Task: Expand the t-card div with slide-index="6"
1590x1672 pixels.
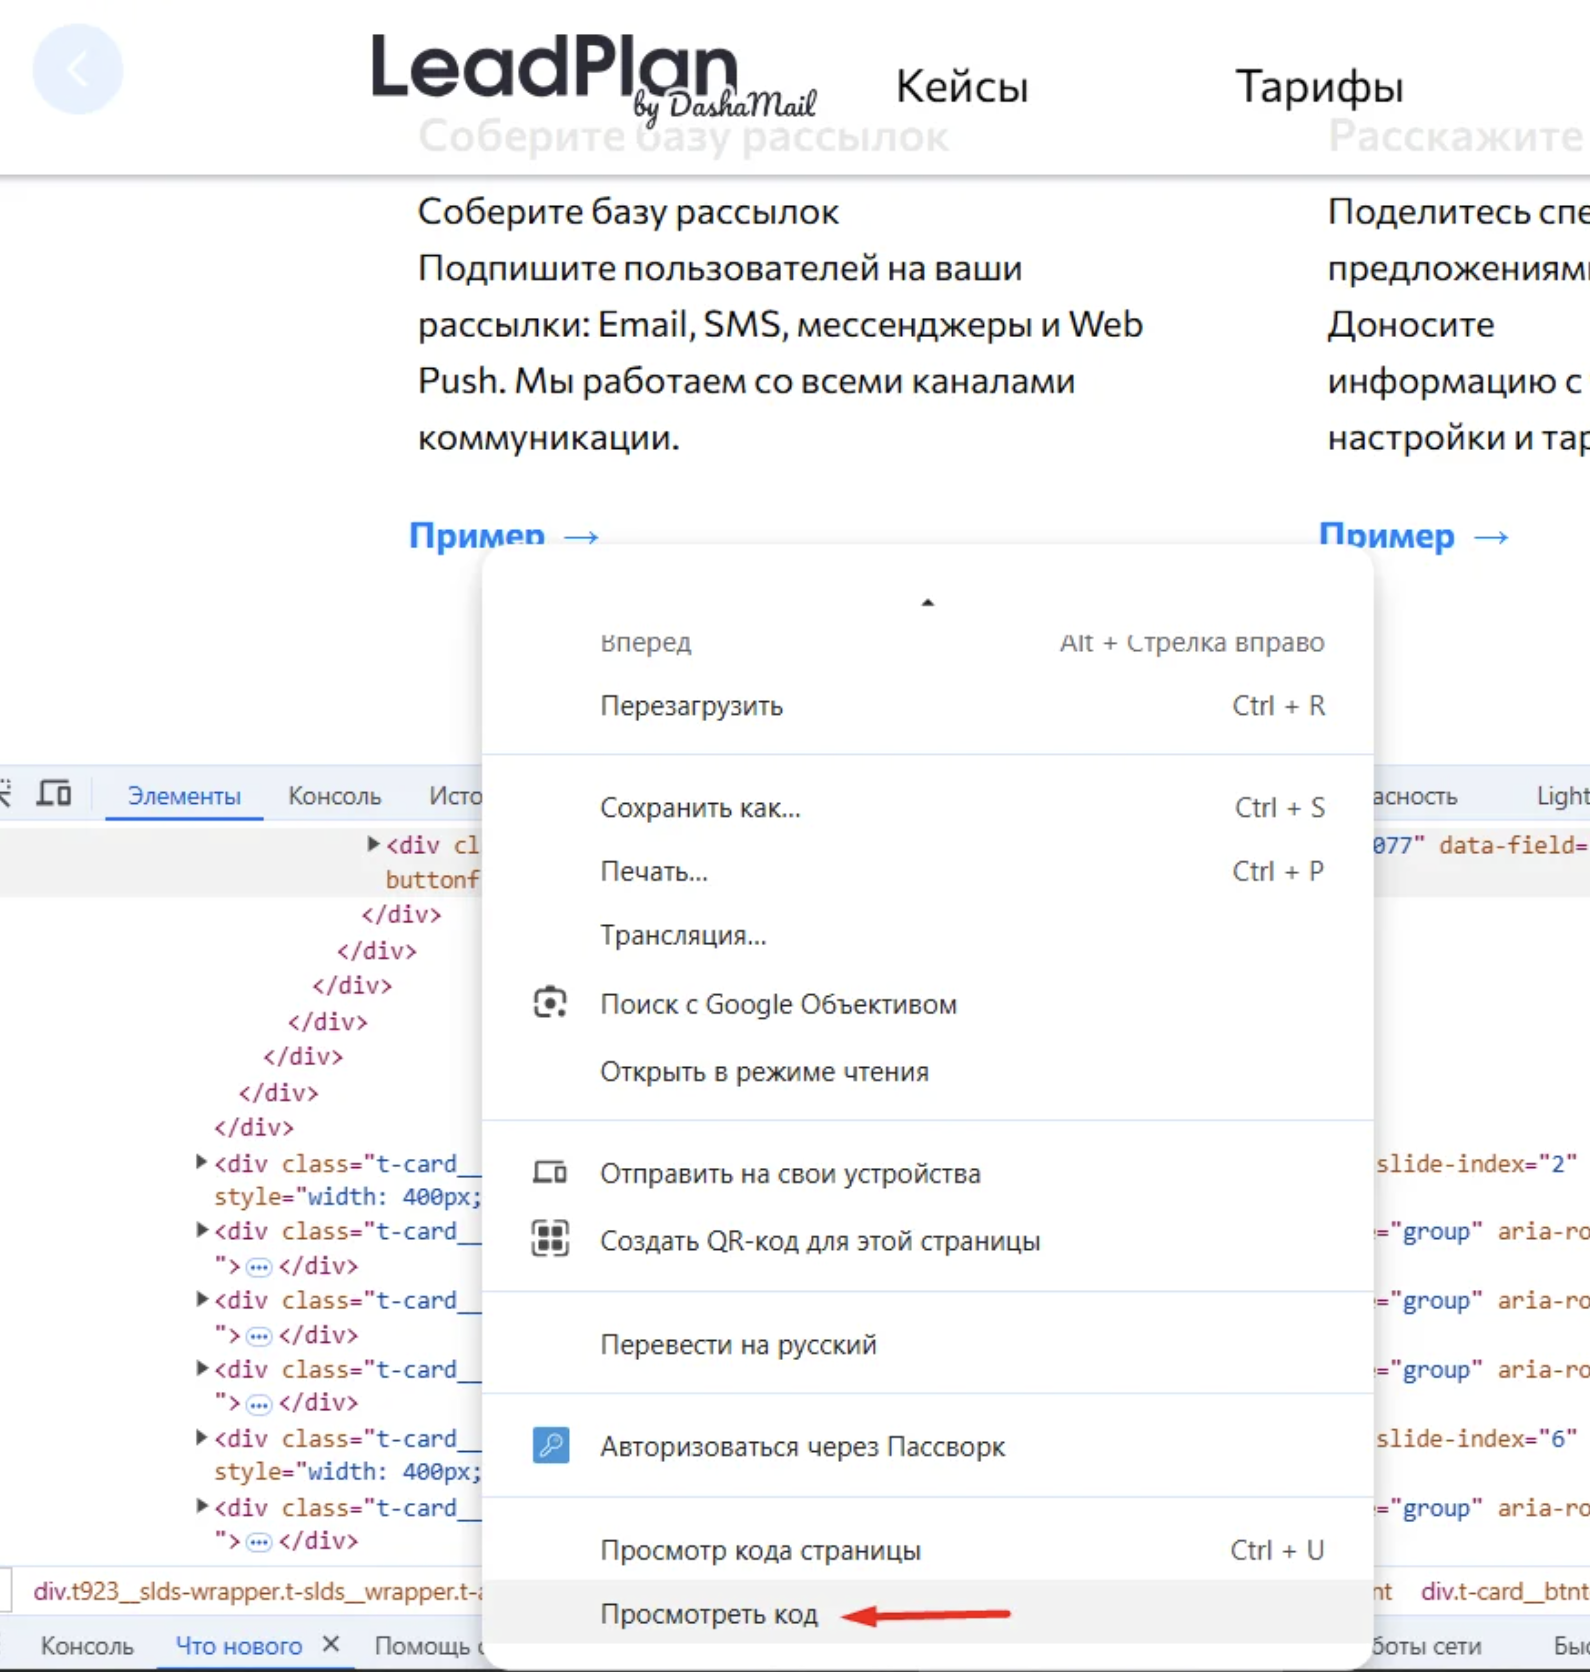Action: click(201, 1437)
